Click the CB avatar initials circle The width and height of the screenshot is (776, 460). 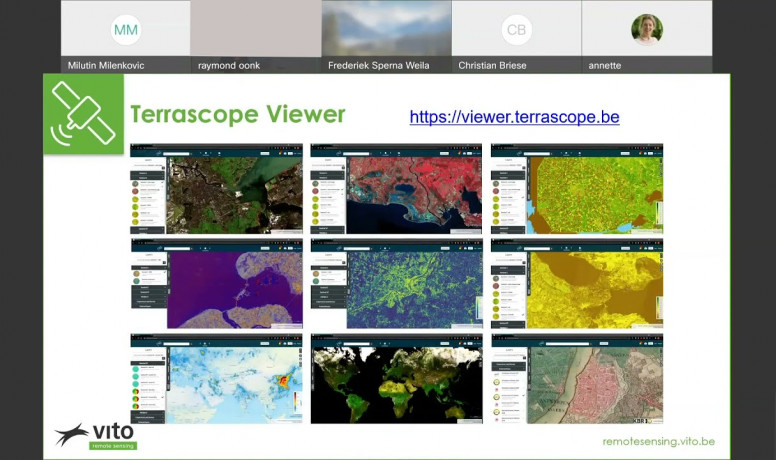[x=516, y=30]
